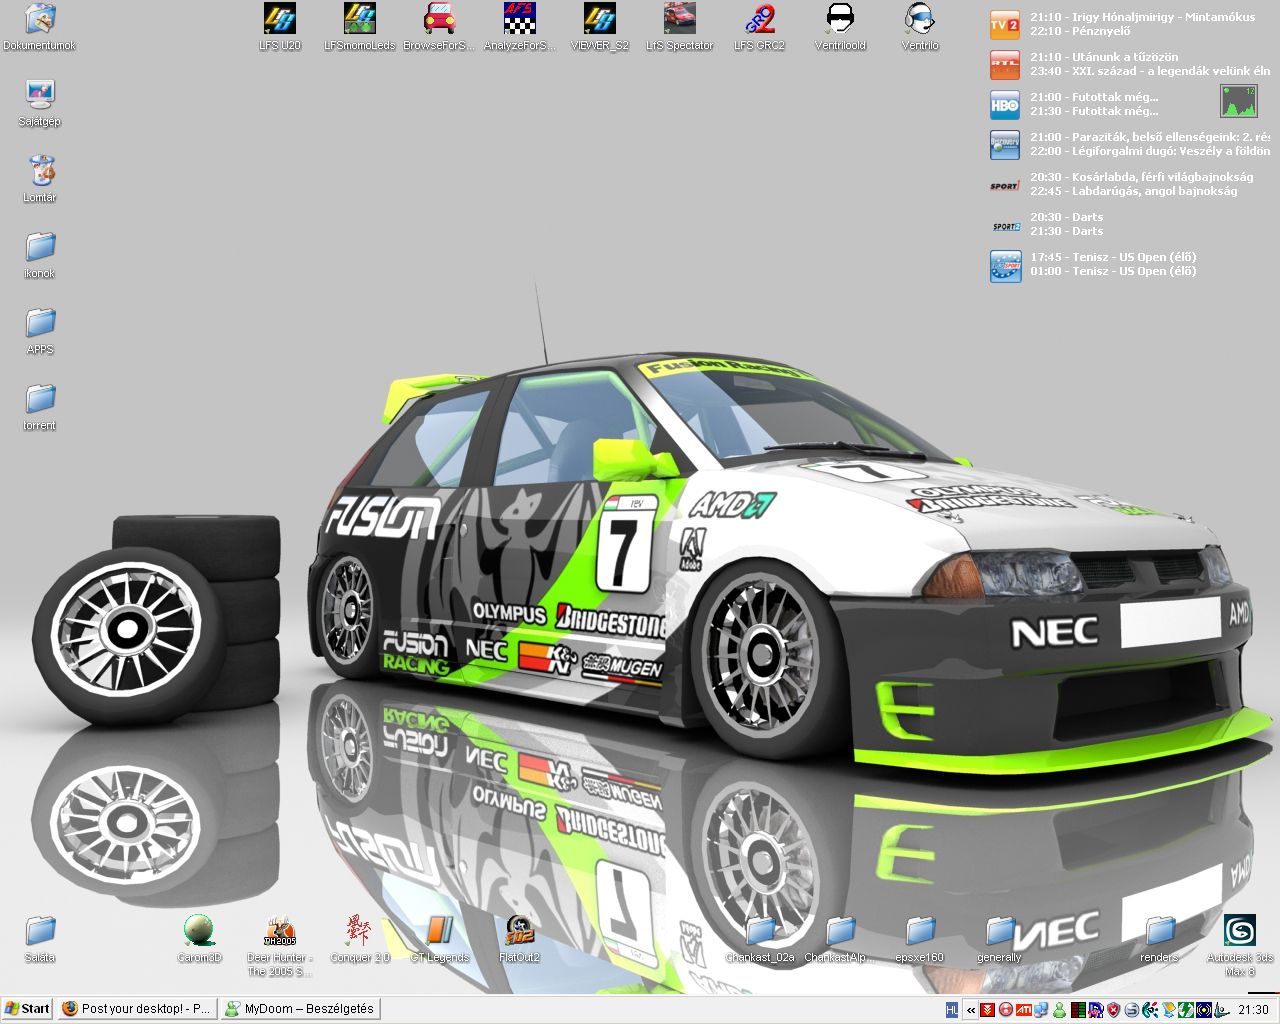Open the Start menu

(27, 1009)
